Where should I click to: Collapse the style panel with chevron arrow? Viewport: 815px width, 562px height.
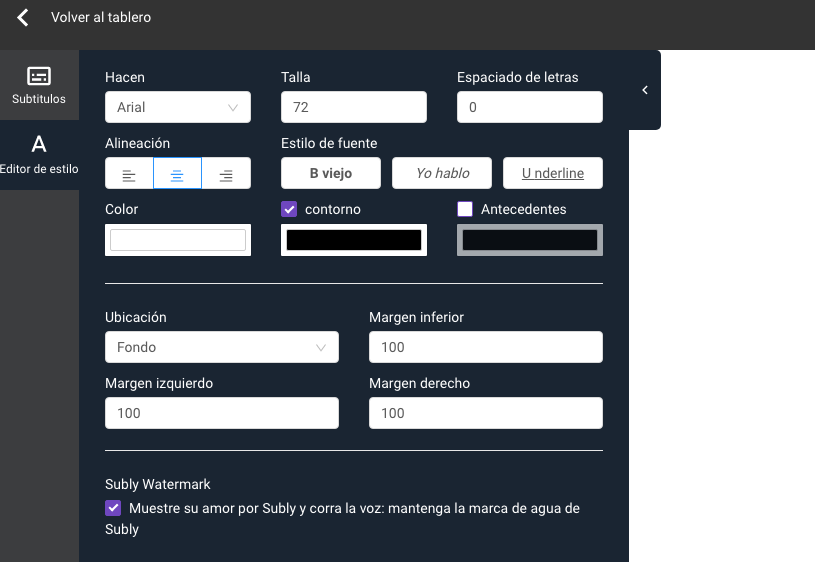point(645,90)
